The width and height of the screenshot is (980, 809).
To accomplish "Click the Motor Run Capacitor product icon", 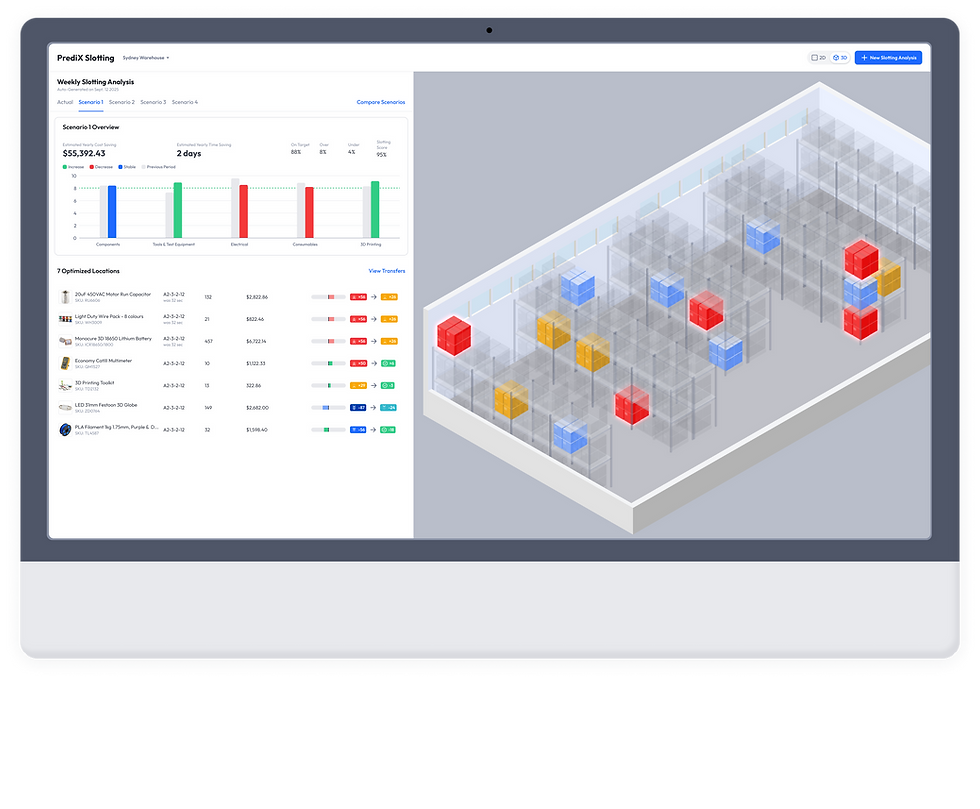I will tap(67, 297).
